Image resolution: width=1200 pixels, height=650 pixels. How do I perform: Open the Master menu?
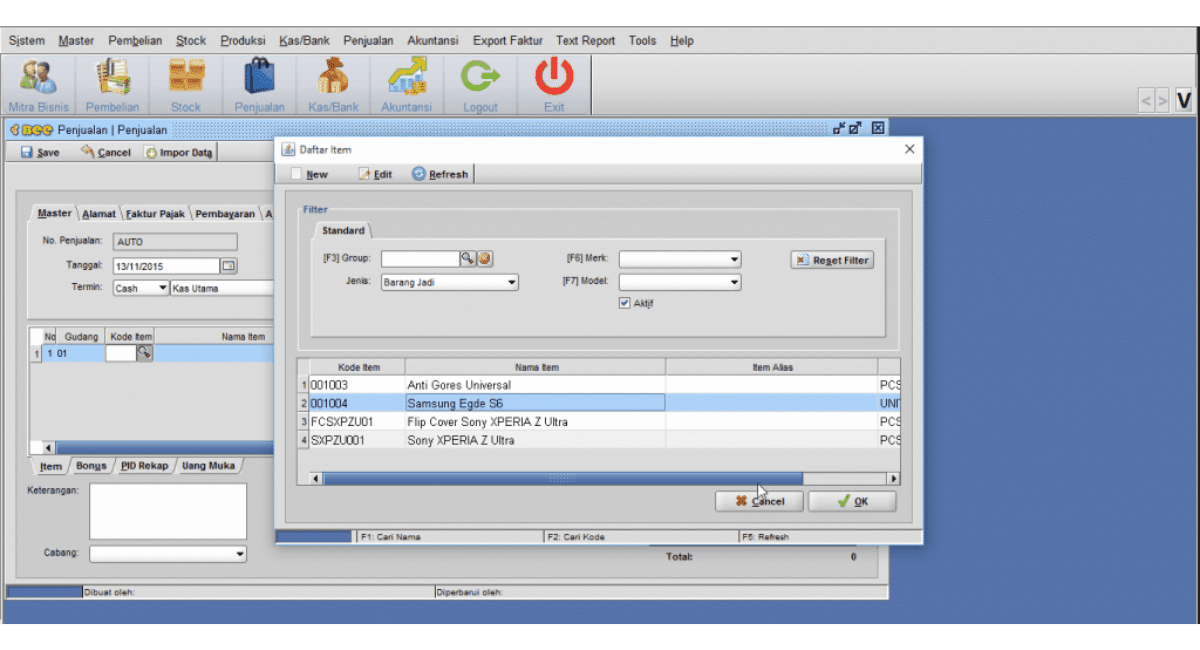click(76, 41)
